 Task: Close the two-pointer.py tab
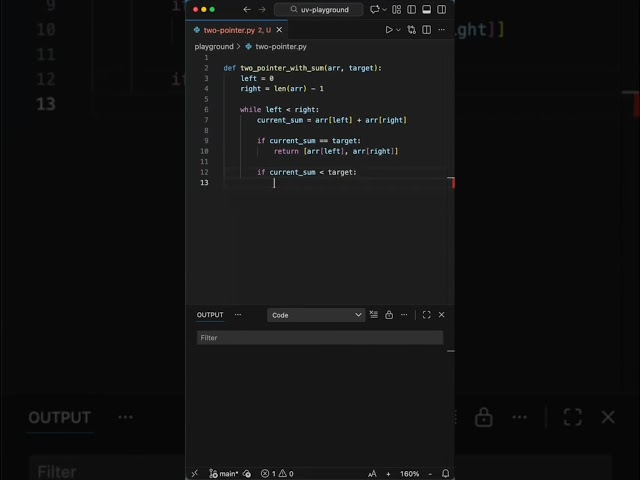pos(279,30)
